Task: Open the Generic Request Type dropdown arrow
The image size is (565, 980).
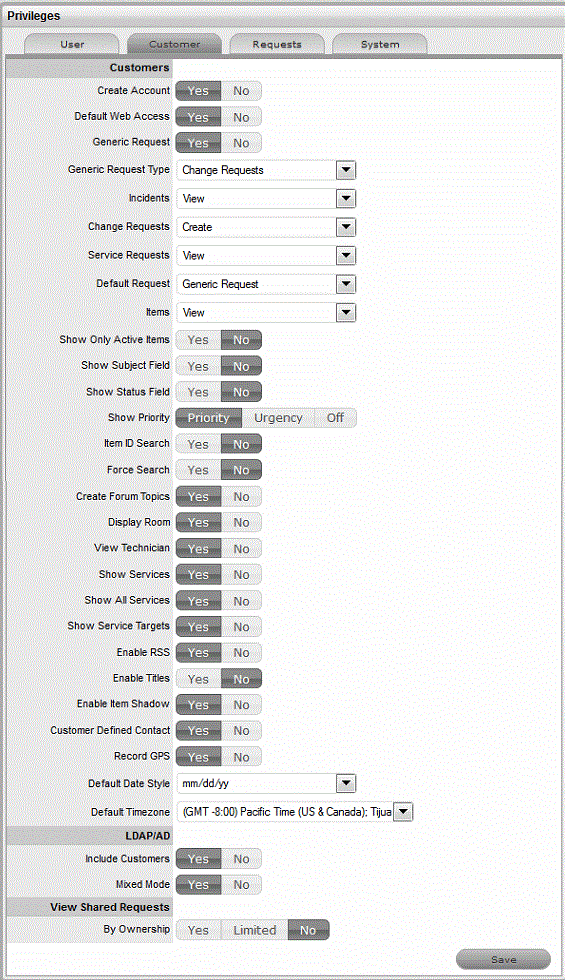Action: point(346,170)
